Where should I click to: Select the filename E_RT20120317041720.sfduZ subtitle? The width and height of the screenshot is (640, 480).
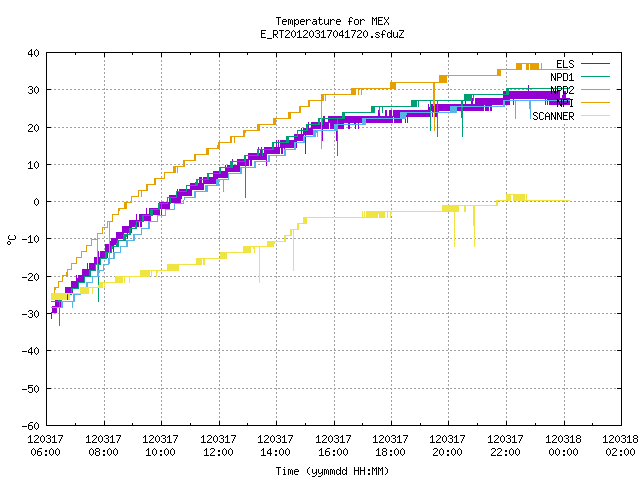pyautogui.click(x=332, y=34)
